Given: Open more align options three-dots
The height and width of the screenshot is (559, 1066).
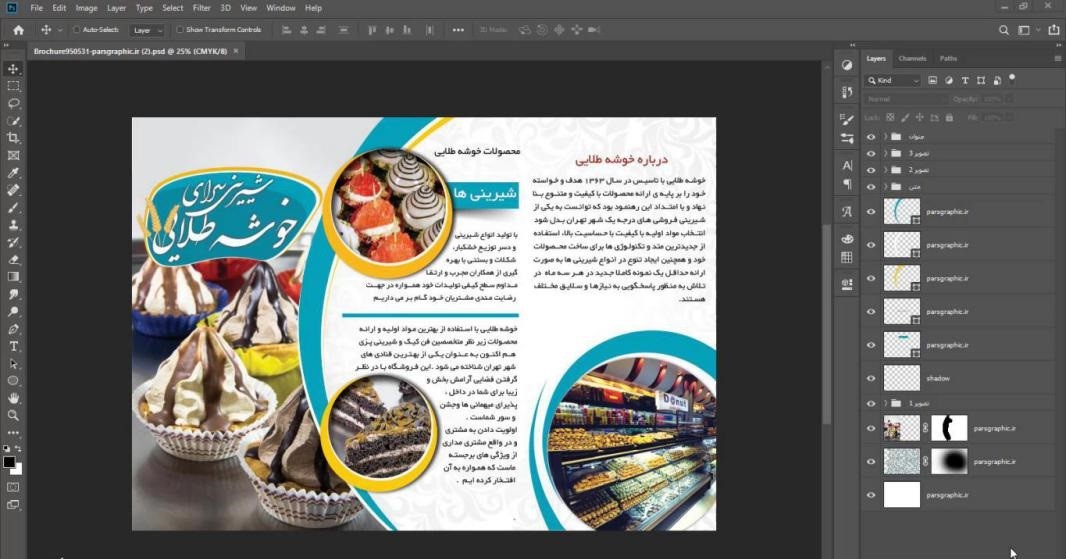Looking at the screenshot, I should 458,30.
